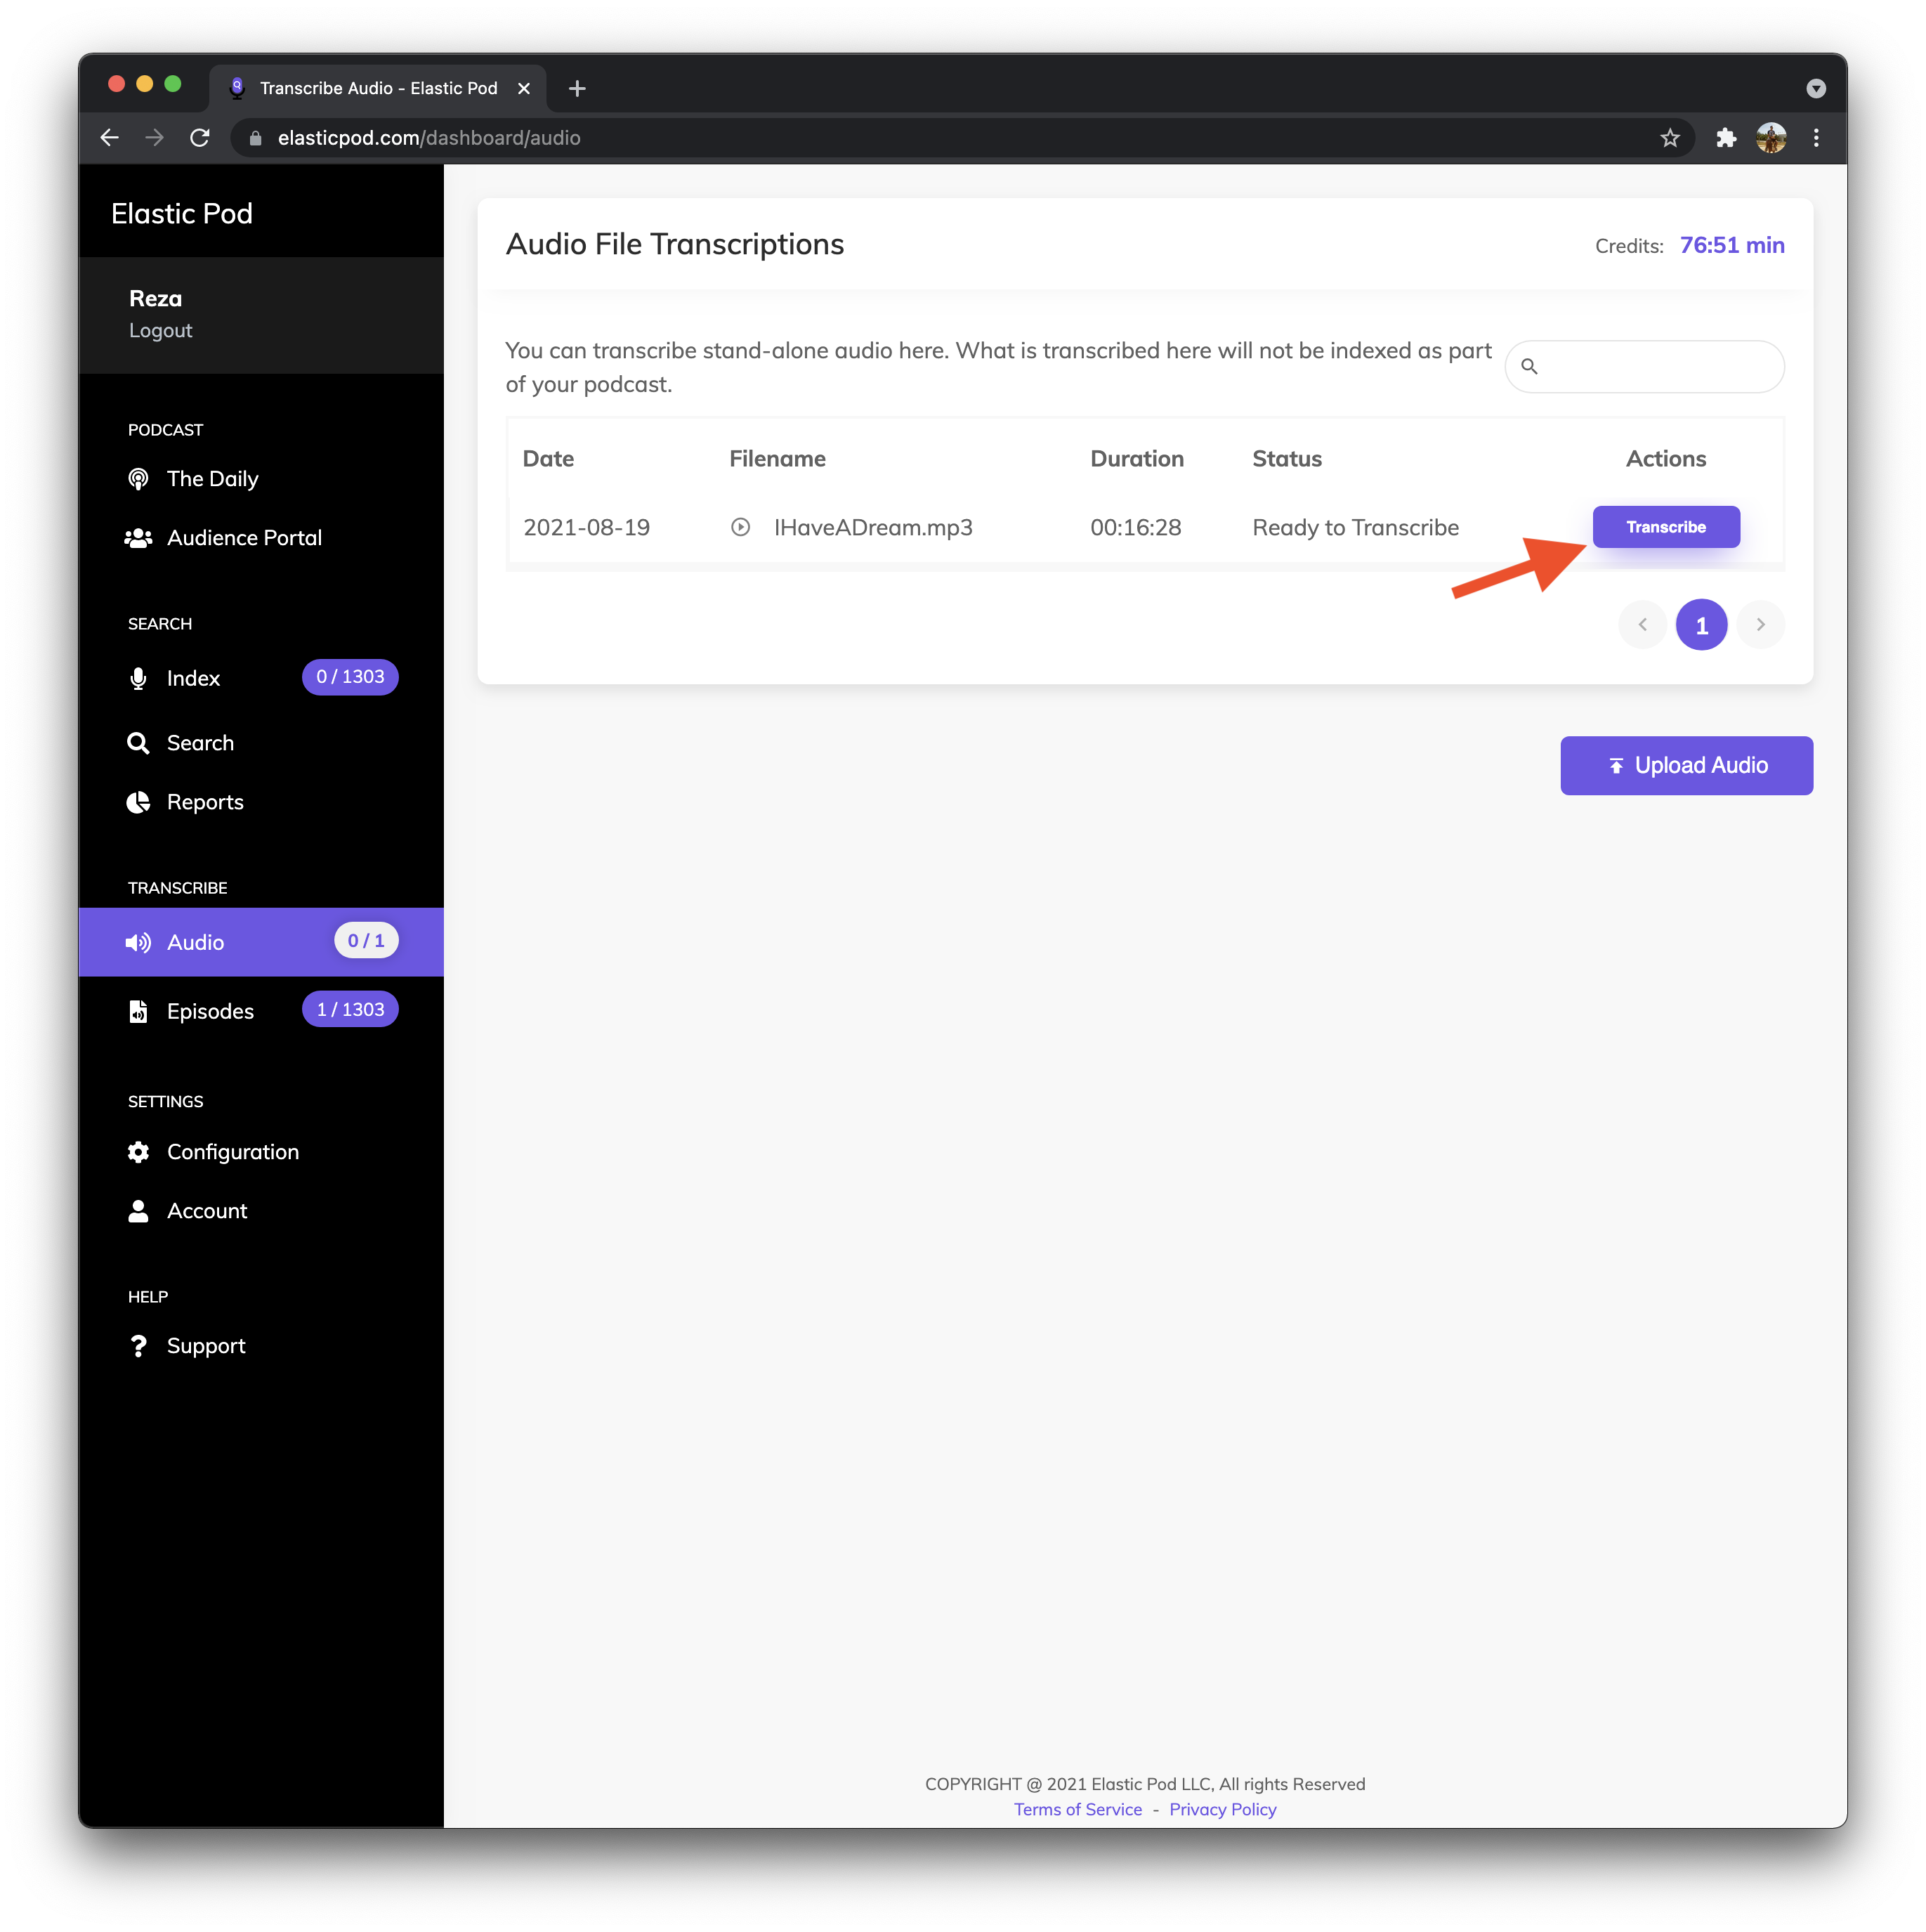Image resolution: width=1926 pixels, height=1932 pixels.
Task: Click the Upload Audio button
Action: 1687,766
